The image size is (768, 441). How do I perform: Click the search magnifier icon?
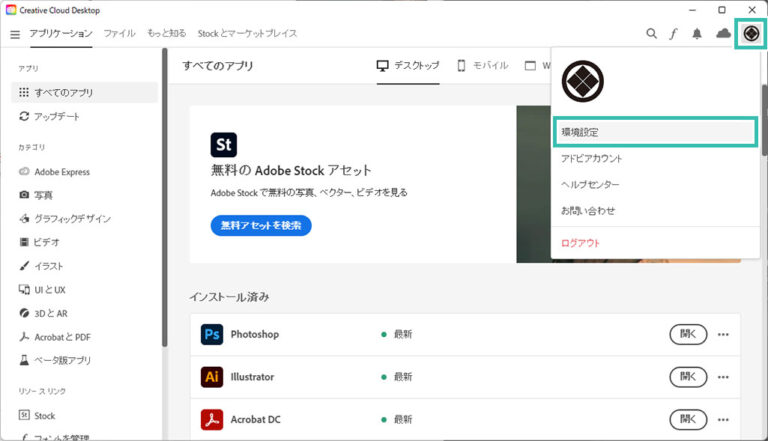pos(652,34)
